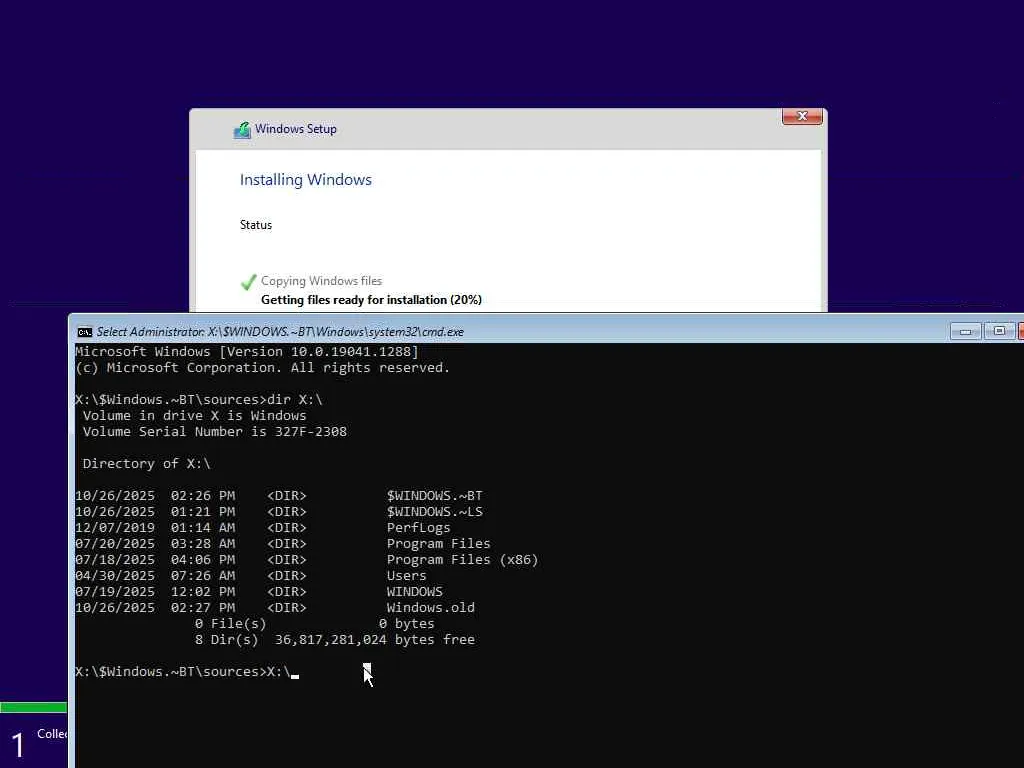The image size is (1024, 768).
Task: Click the 'Status' label in Windows Setup
Action: pyautogui.click(x=256, y=225)
